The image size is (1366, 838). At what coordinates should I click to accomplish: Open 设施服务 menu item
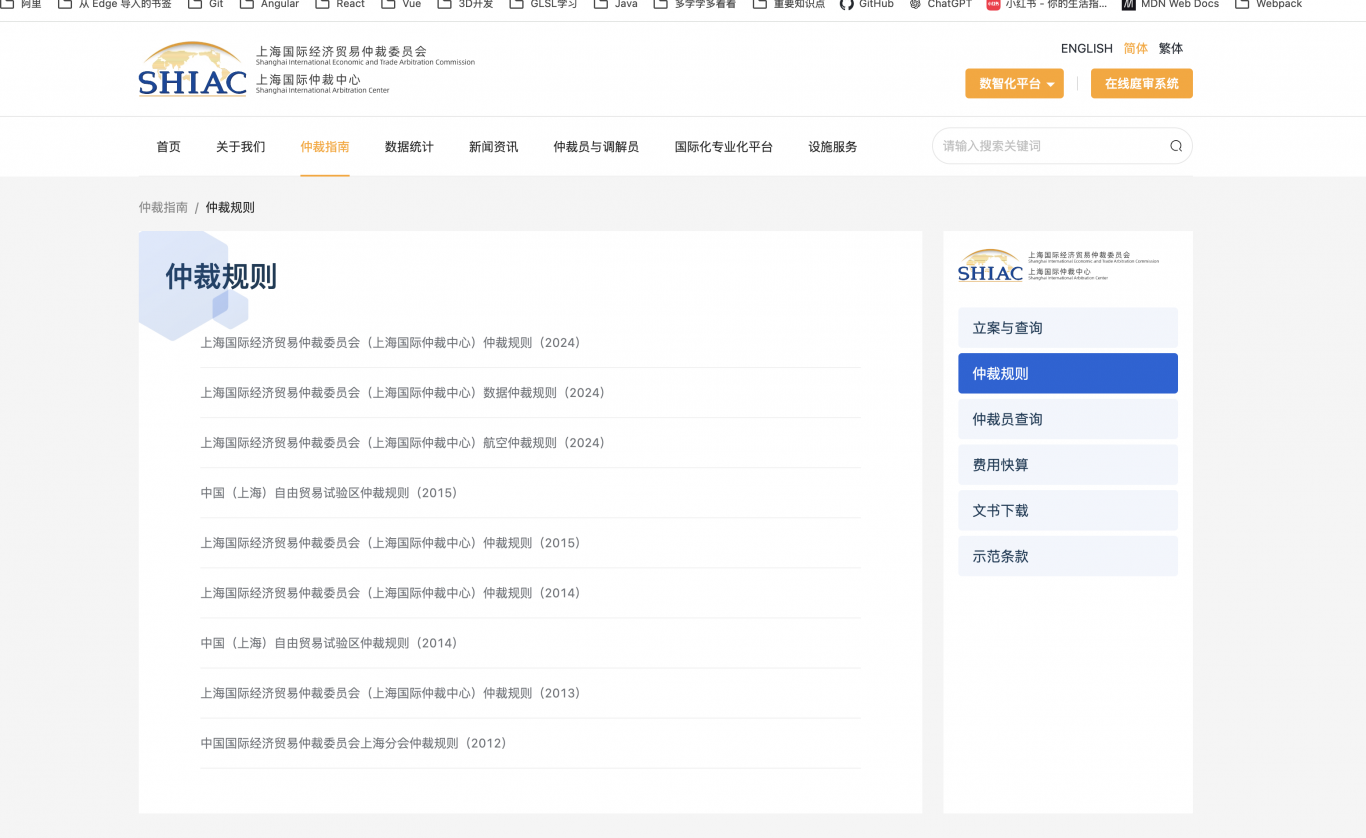(x=833, y=147)
